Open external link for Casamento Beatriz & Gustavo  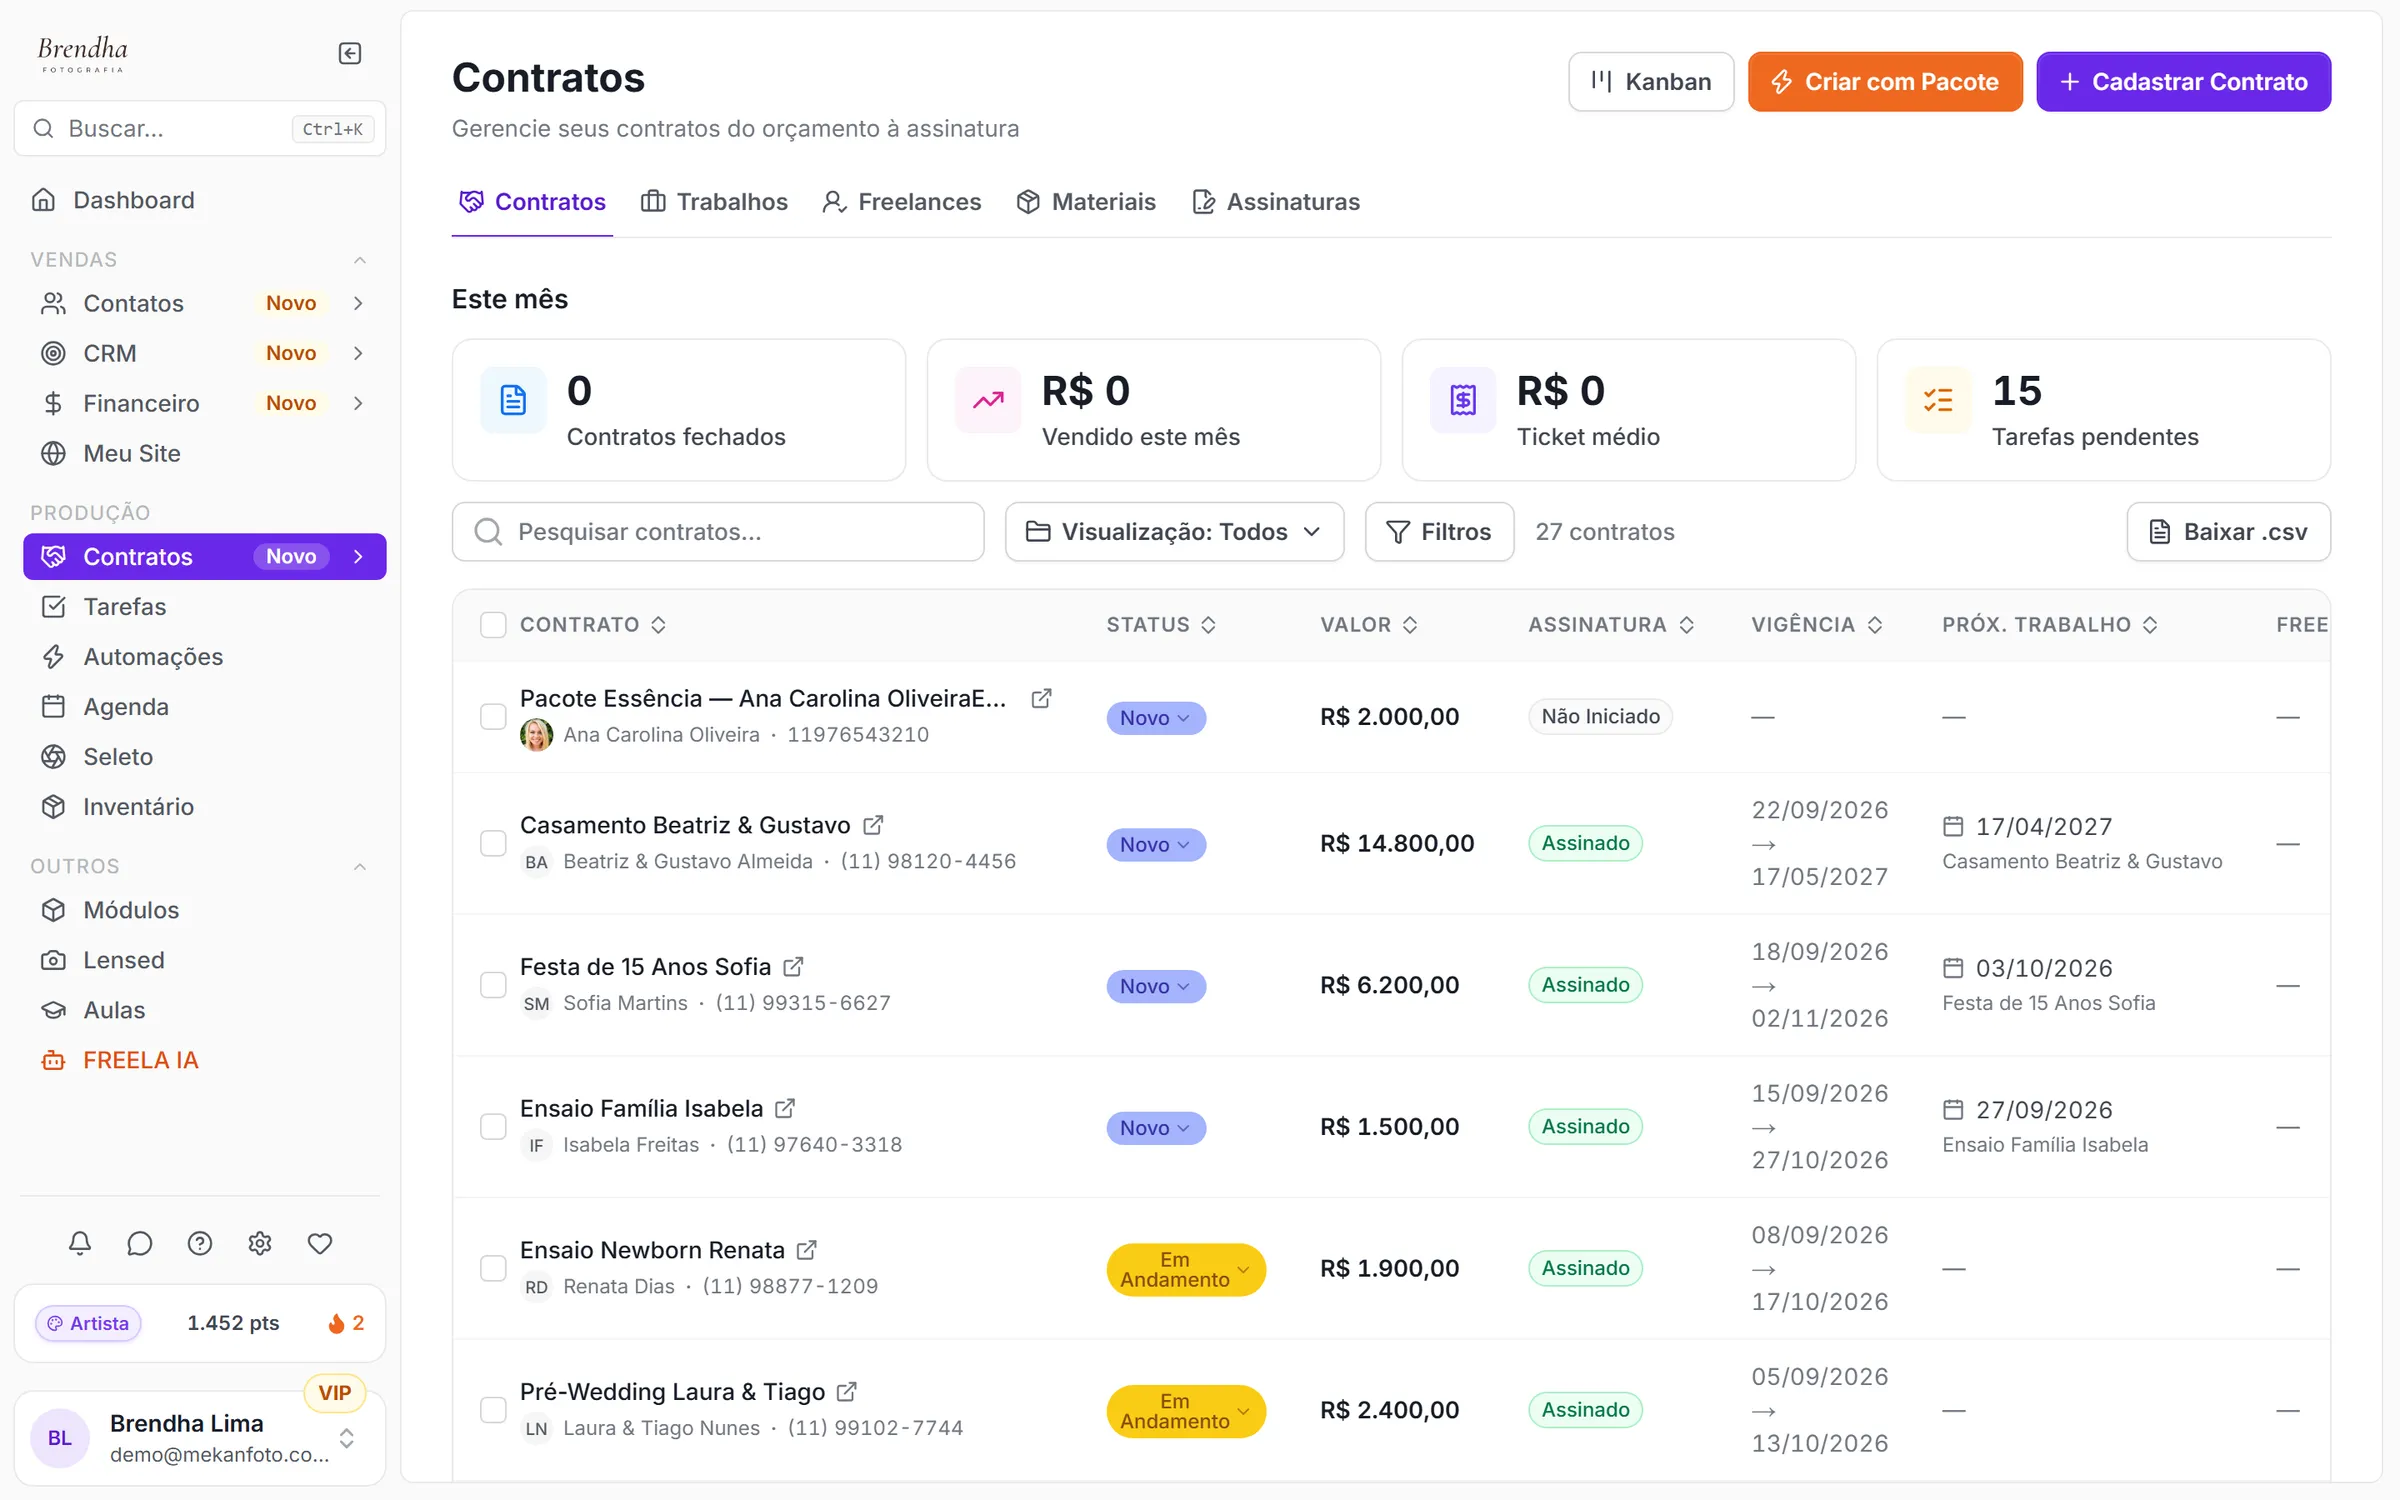(873, 825)
